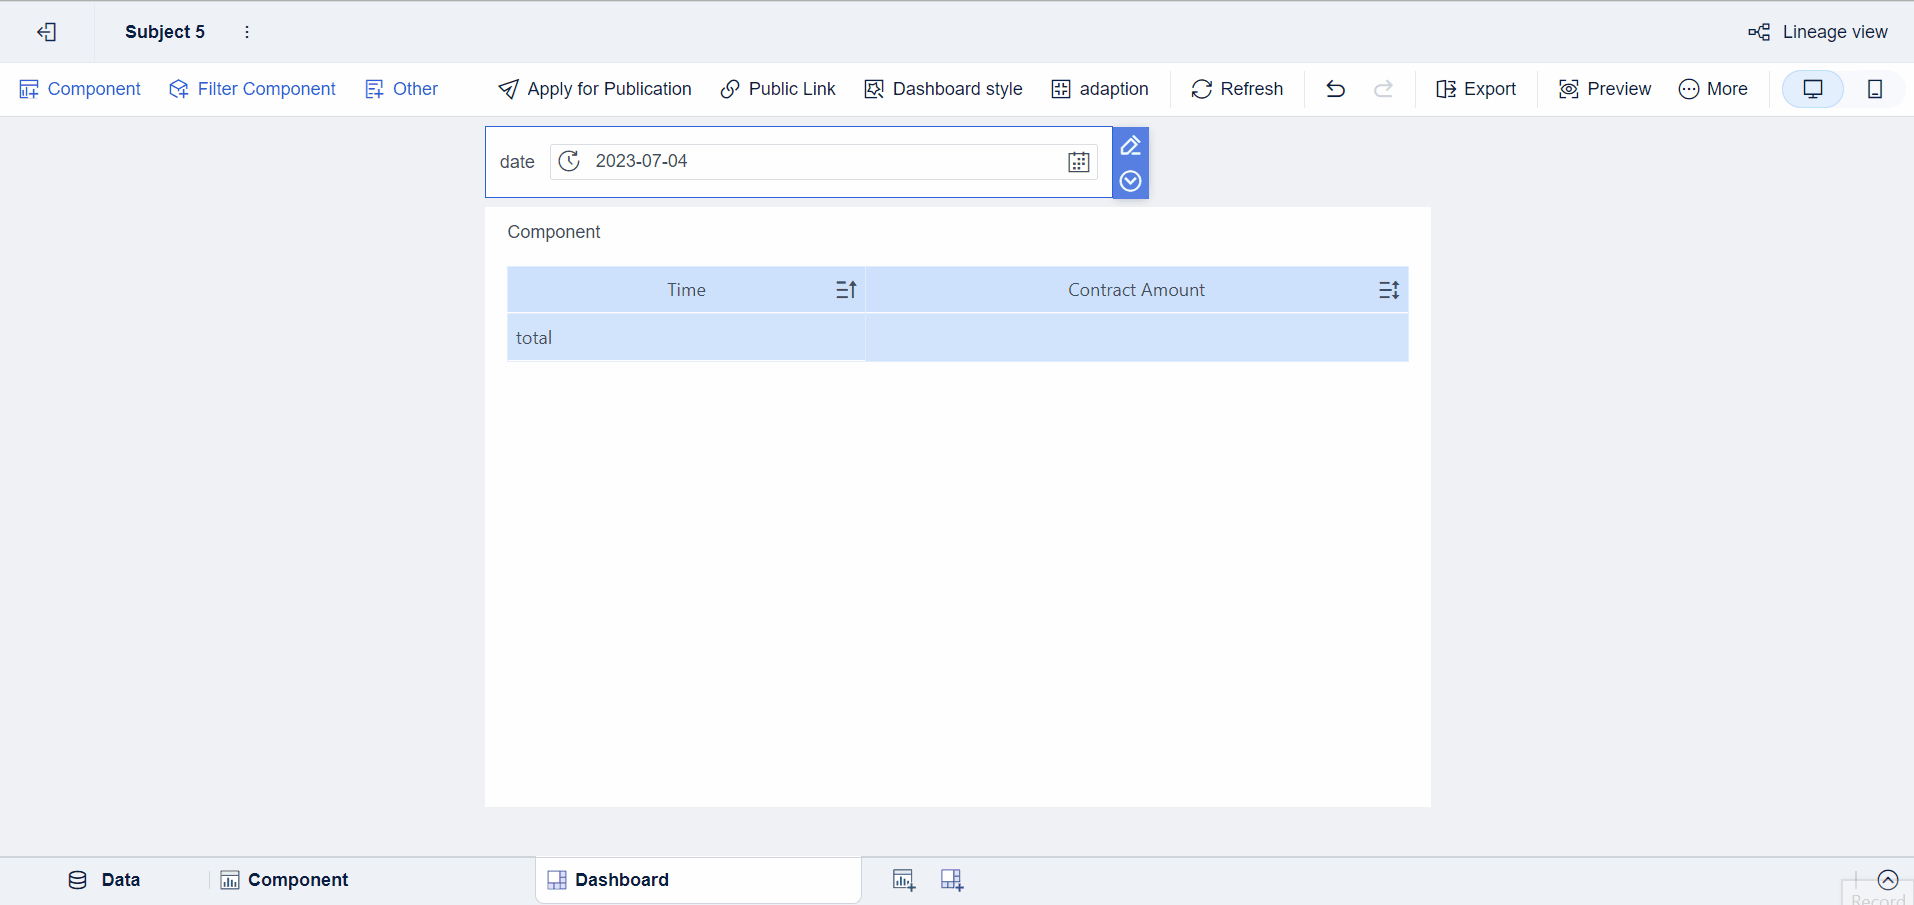This screenshot has height=905, width=1914.
Task: Open the date calendar picker
Action: pyautogui.click(x=1078, y=161)
